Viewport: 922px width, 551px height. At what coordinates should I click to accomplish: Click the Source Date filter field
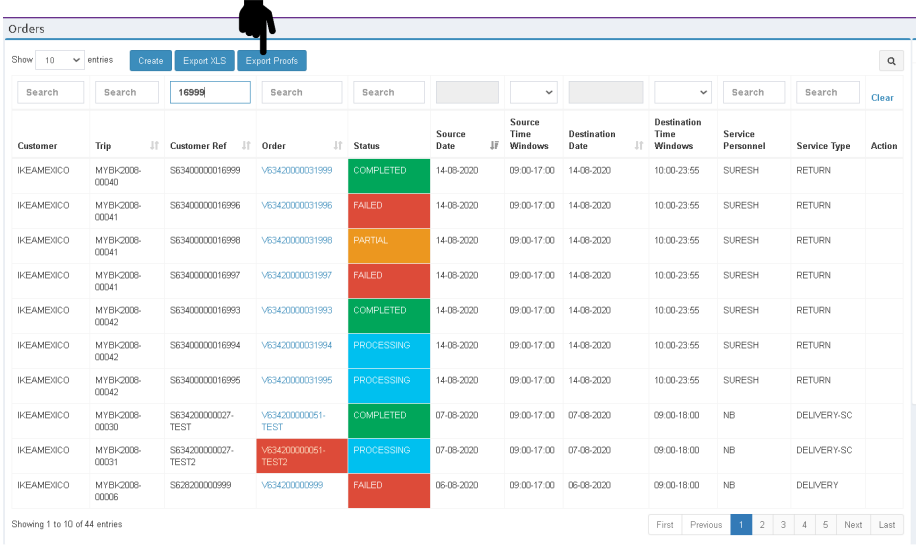467,92
